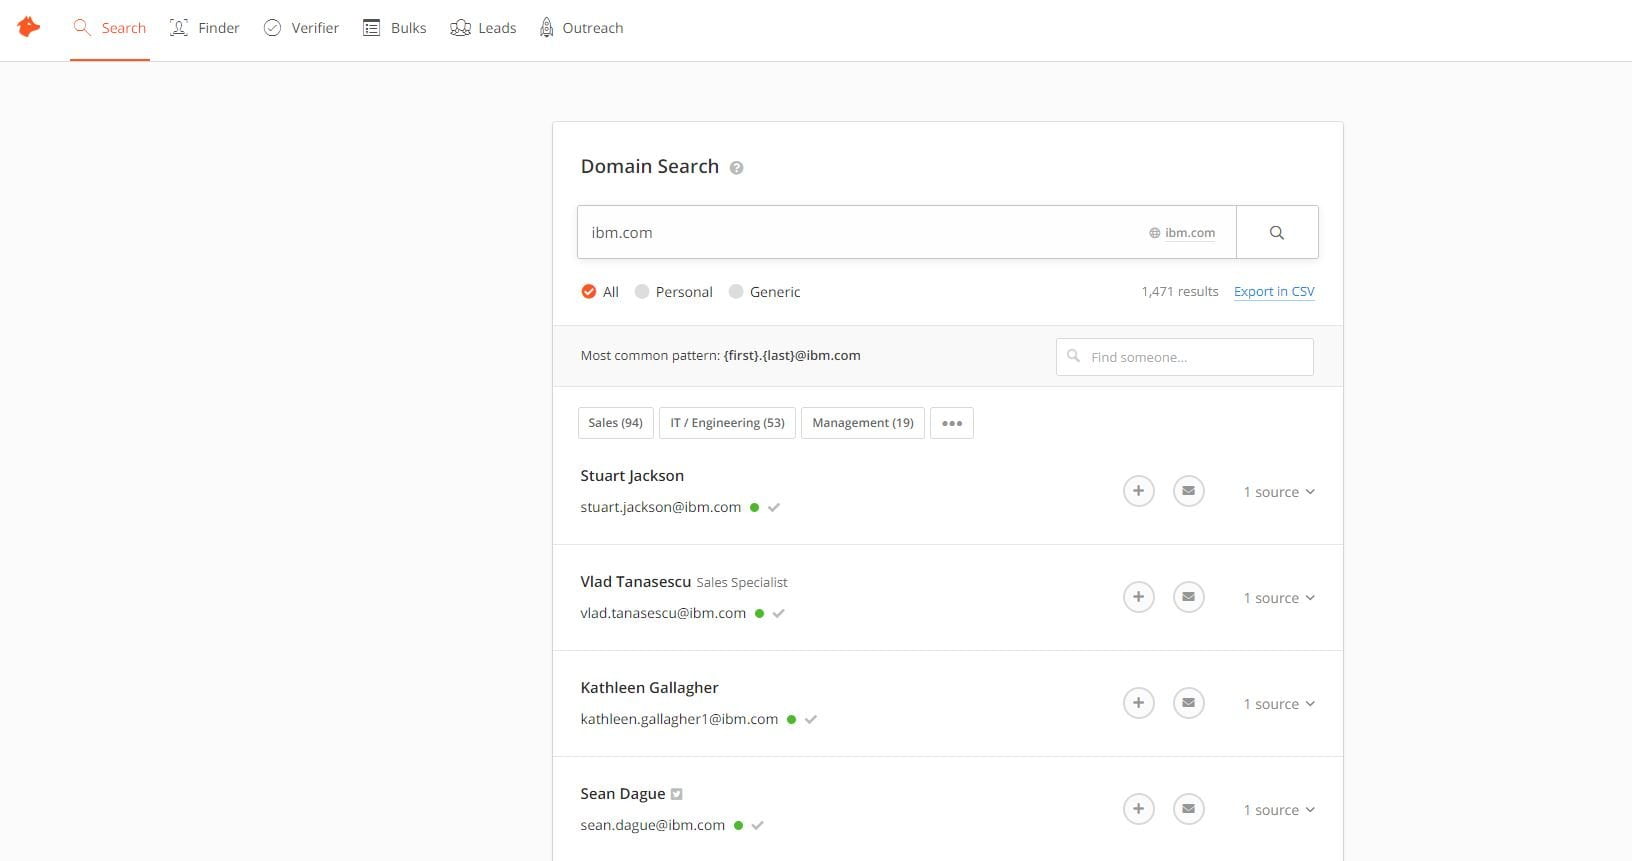Expand the 1 source dropdown for Vlad Tanasescu
1632x861 pixels.
click(x=1279, y=598)
